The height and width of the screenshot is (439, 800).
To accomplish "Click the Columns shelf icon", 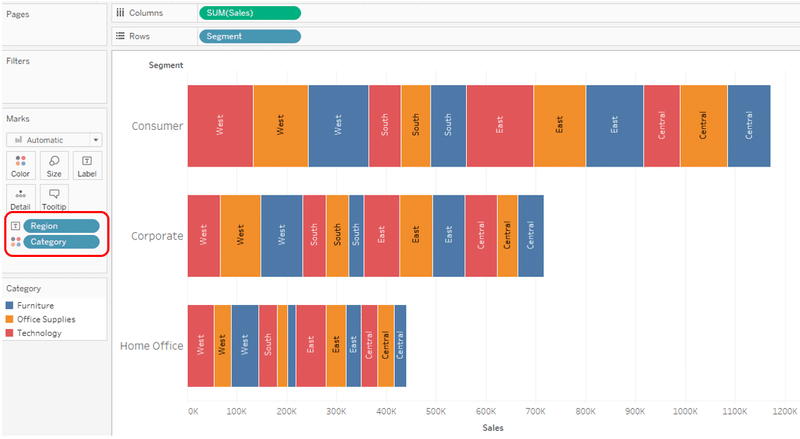I will 121,13.
